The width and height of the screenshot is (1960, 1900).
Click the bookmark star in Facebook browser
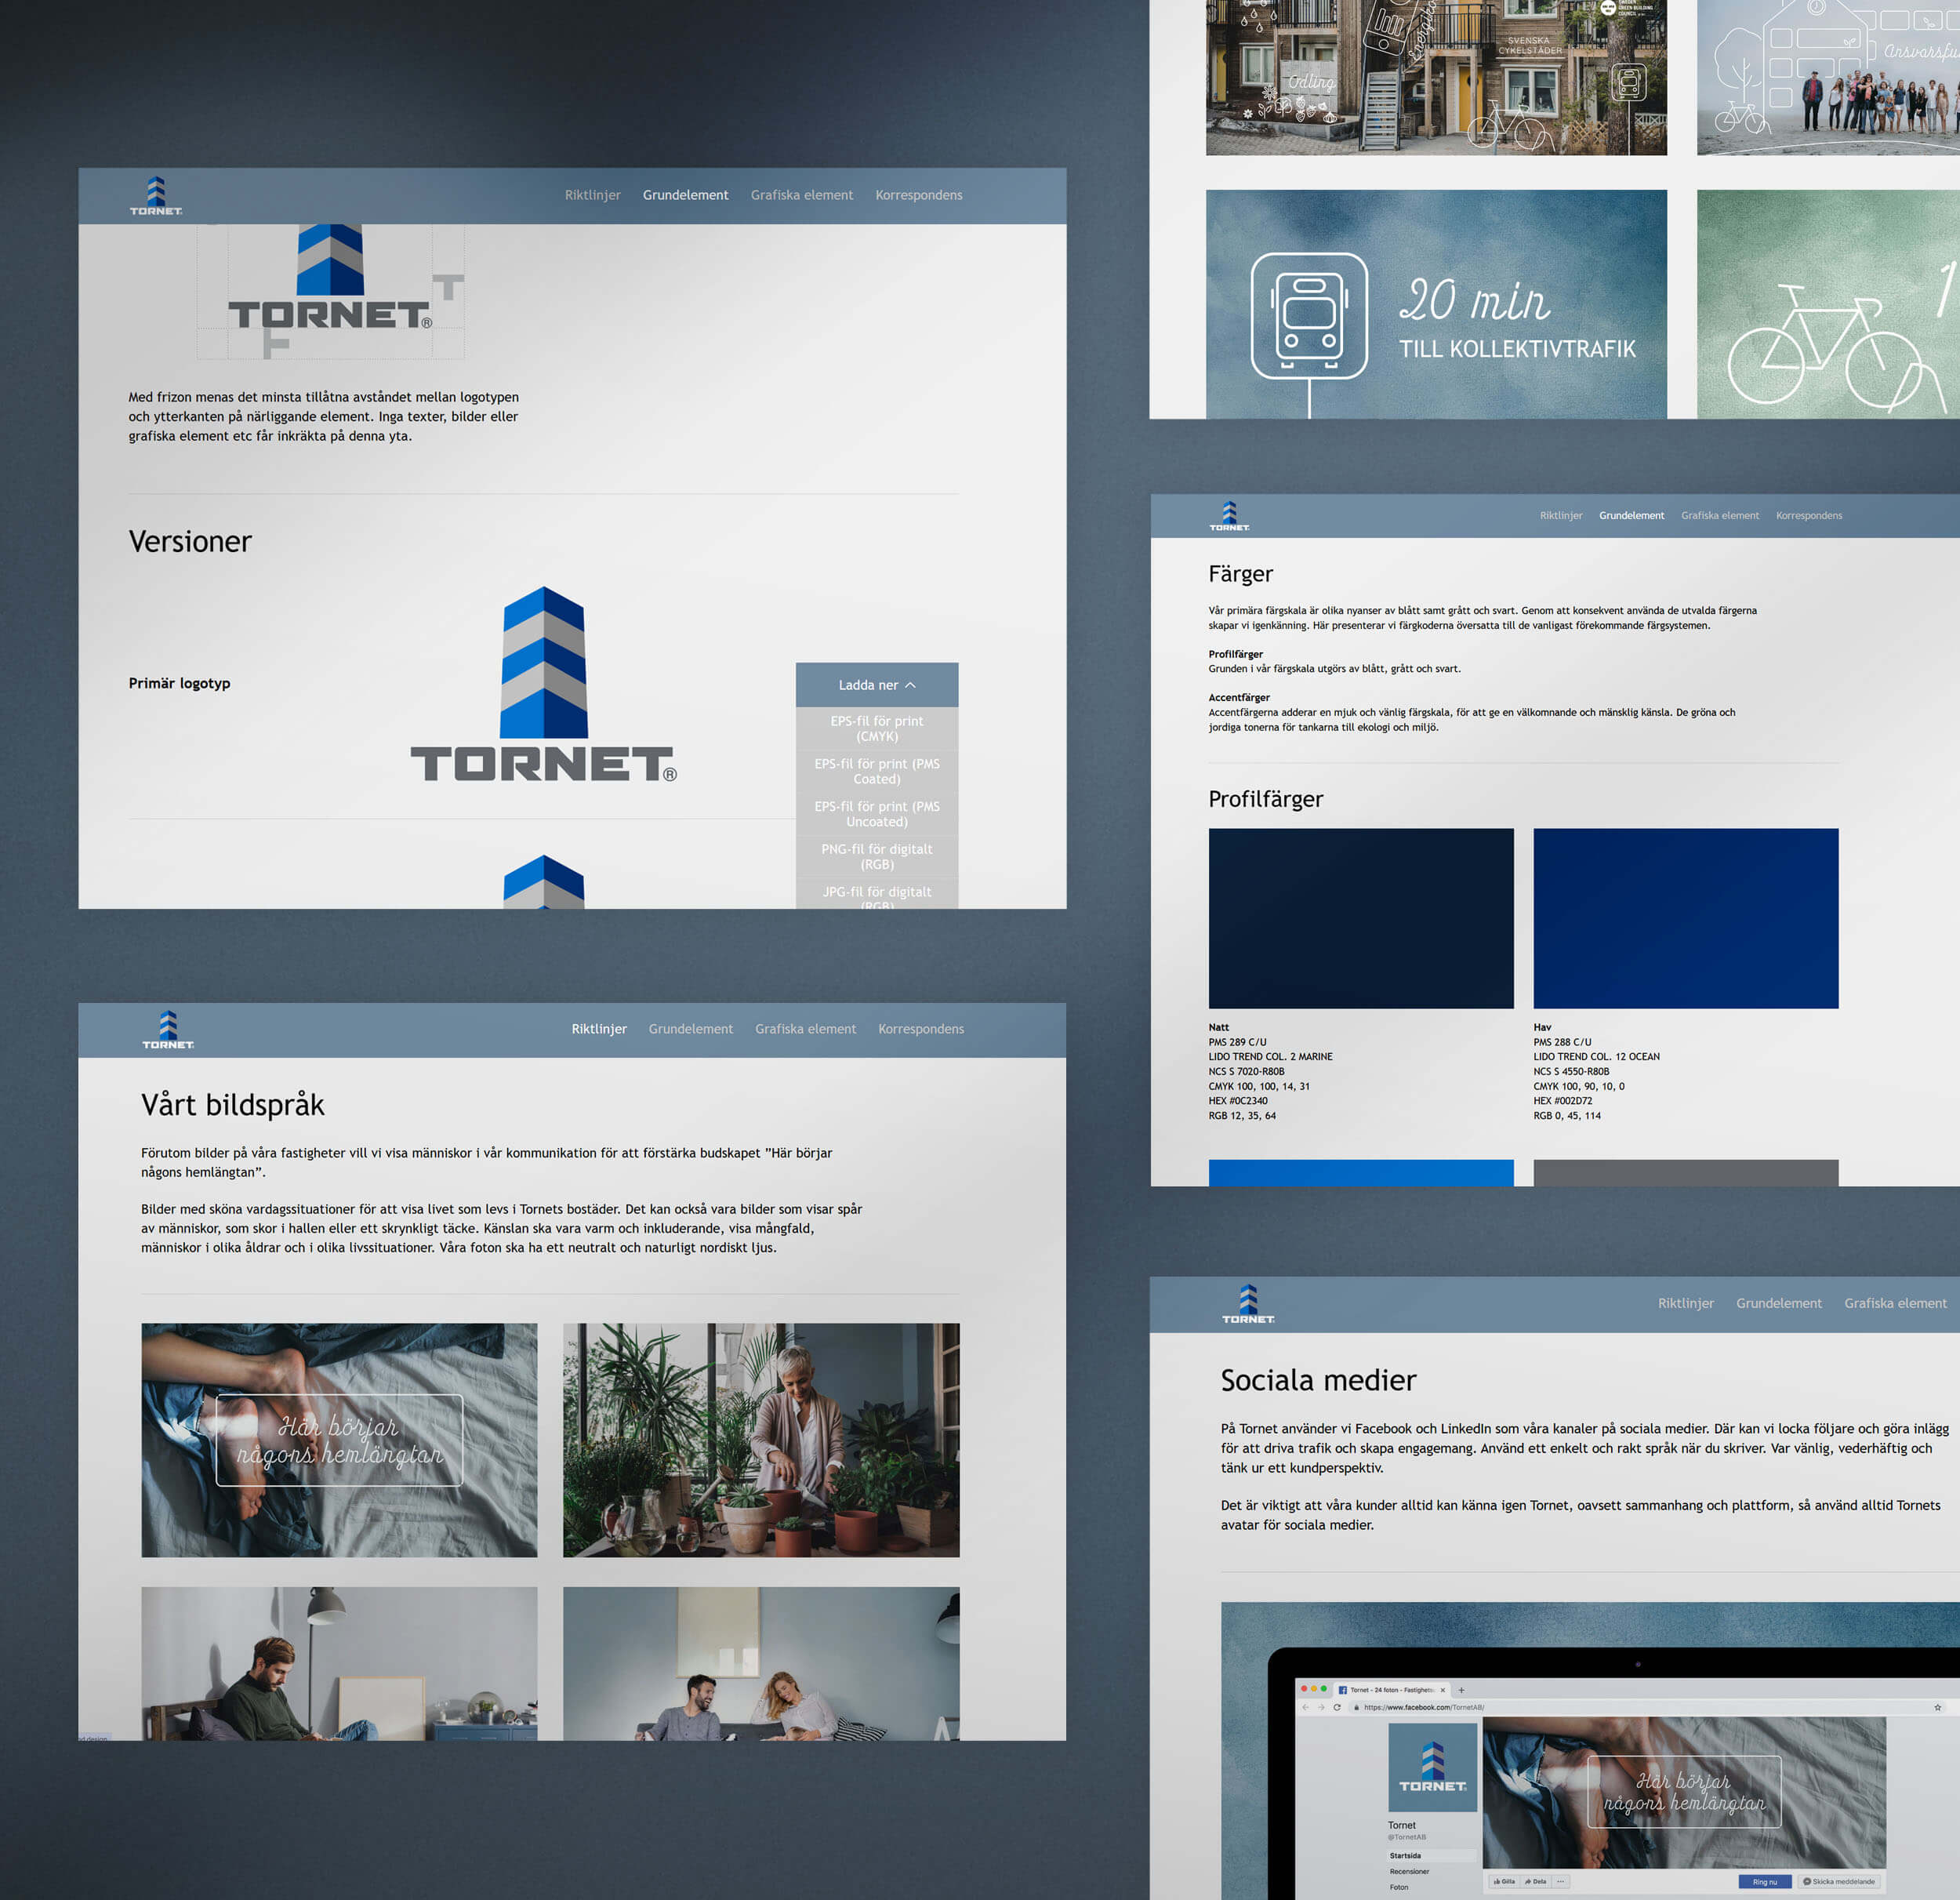[x=1937, y=1707]
